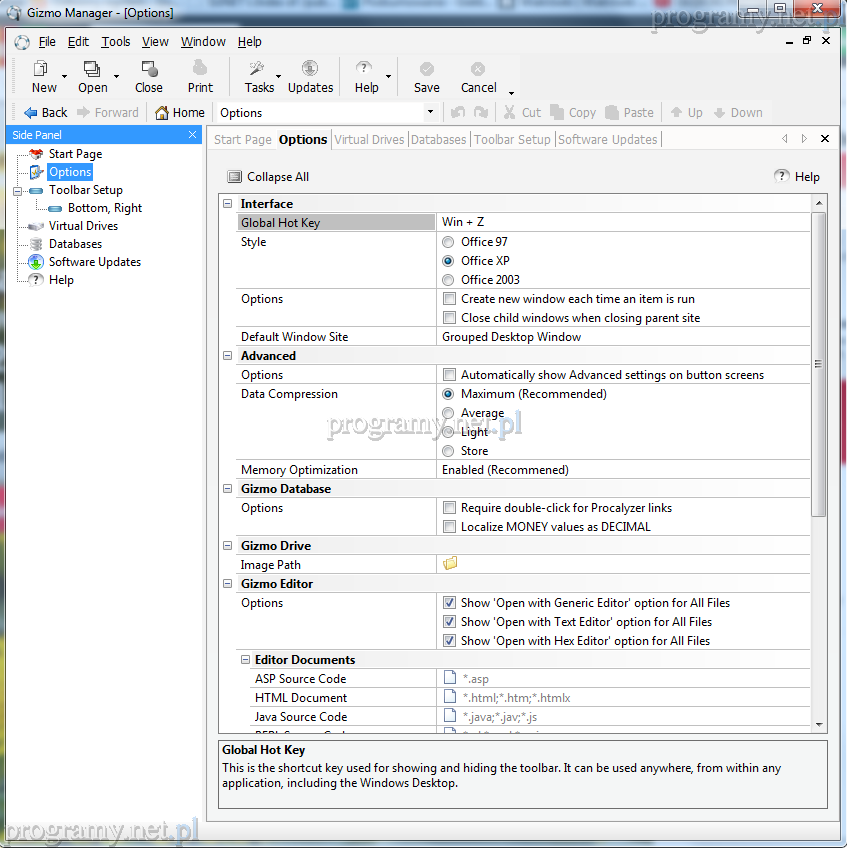Collapse the Interface section
Screen dimensions: 847x848
[x=228, y=204]
